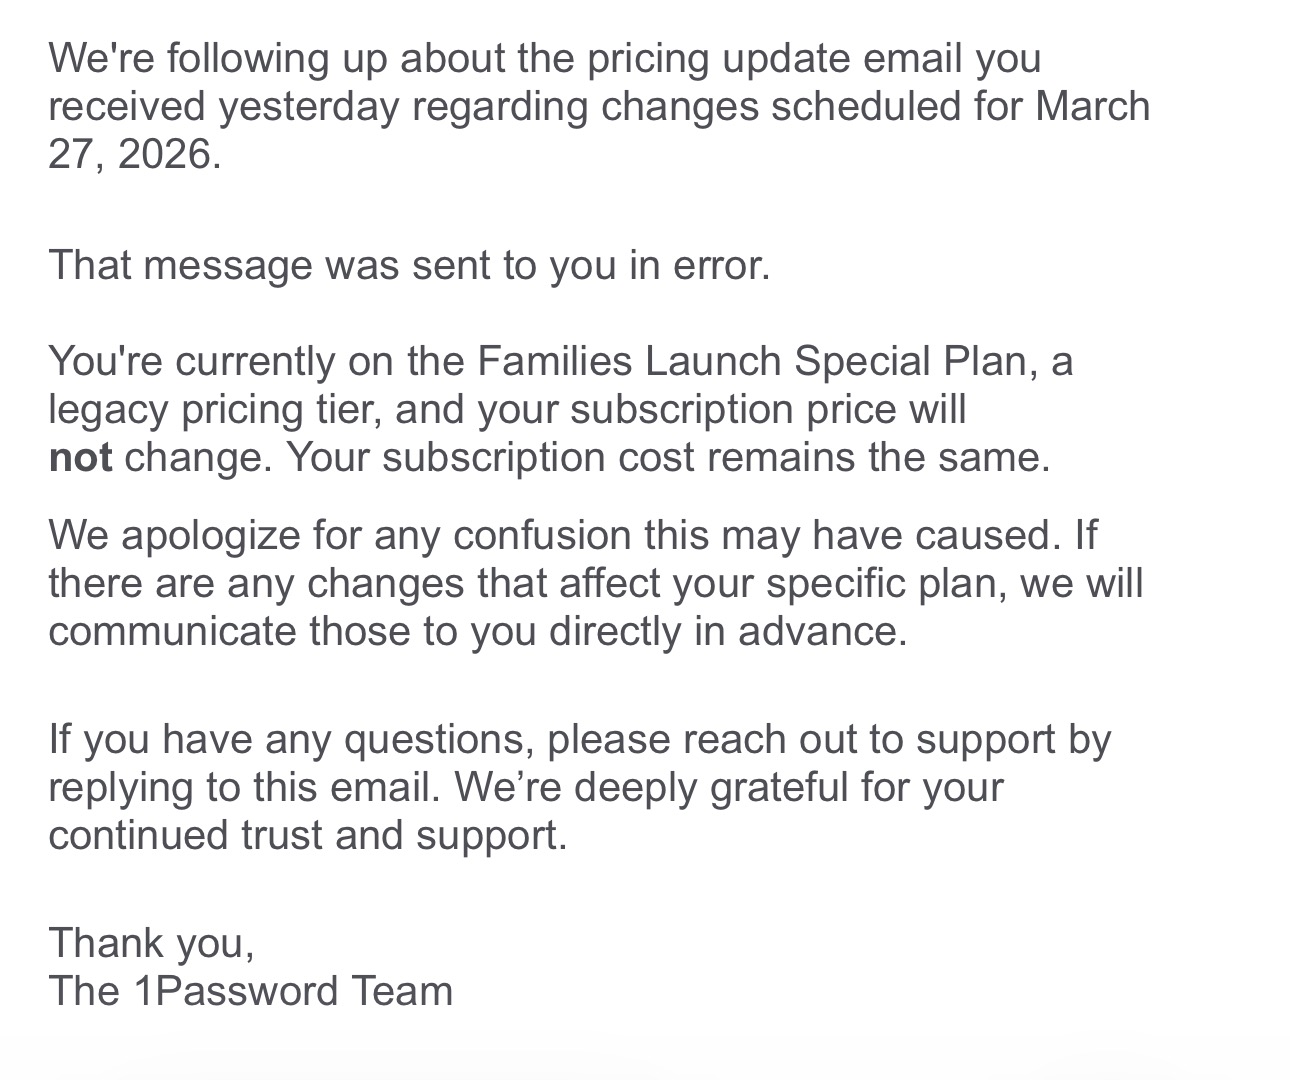Screen dimensions: 1290x1080
Task: Click the bold word "not"
Action: click(80, 458)
